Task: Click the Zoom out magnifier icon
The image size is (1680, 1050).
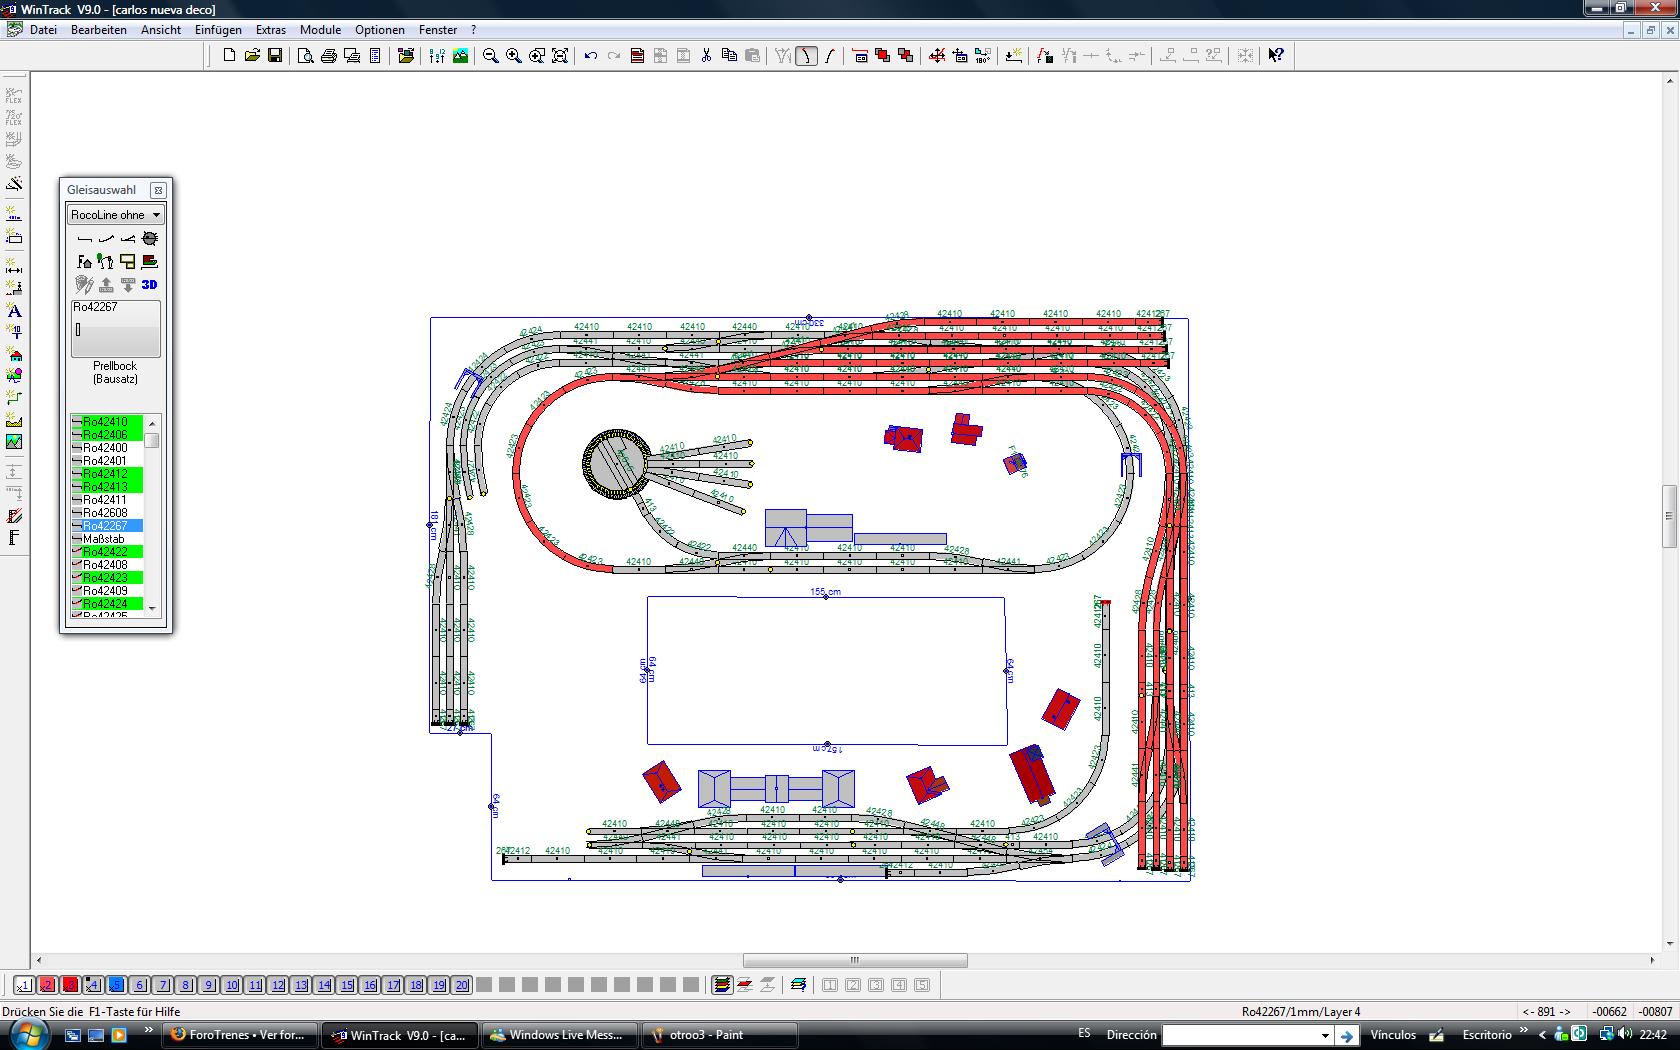Action: (x=490, y=56)
